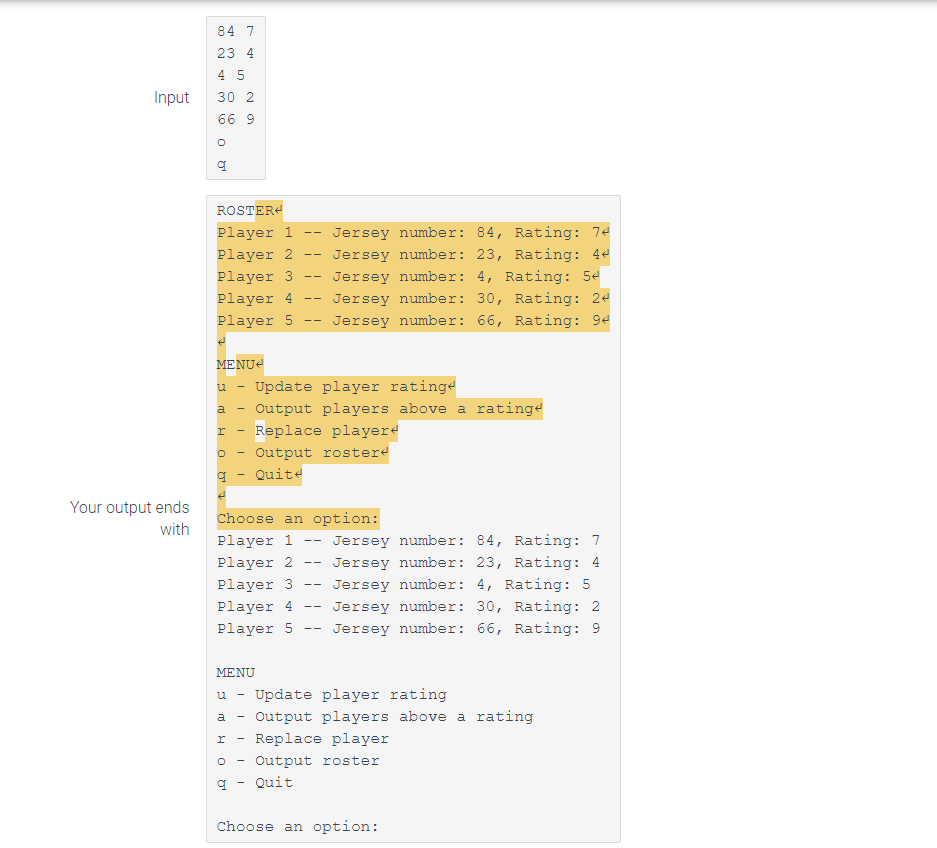Select the highlighted MENU heading
This screenshot has height=848, width=937.
pyautogui.click(x=238, y=364)
